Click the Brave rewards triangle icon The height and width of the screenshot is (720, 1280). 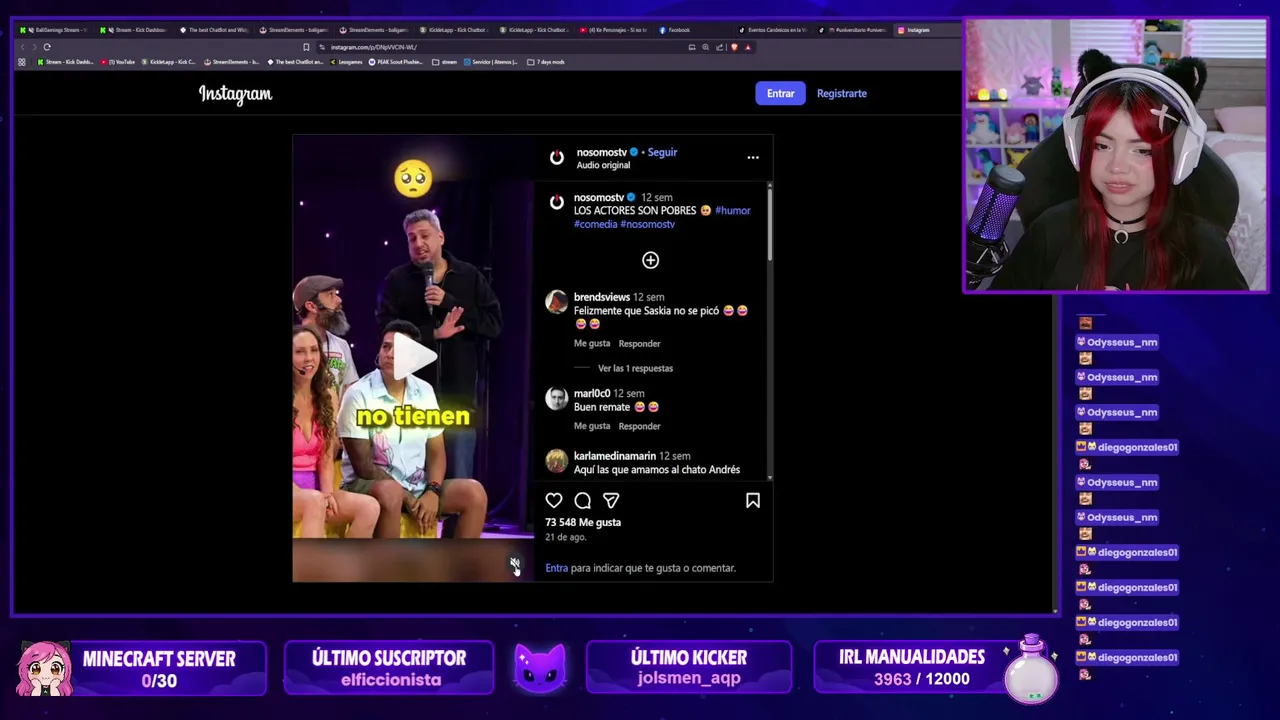click(747, 47)
